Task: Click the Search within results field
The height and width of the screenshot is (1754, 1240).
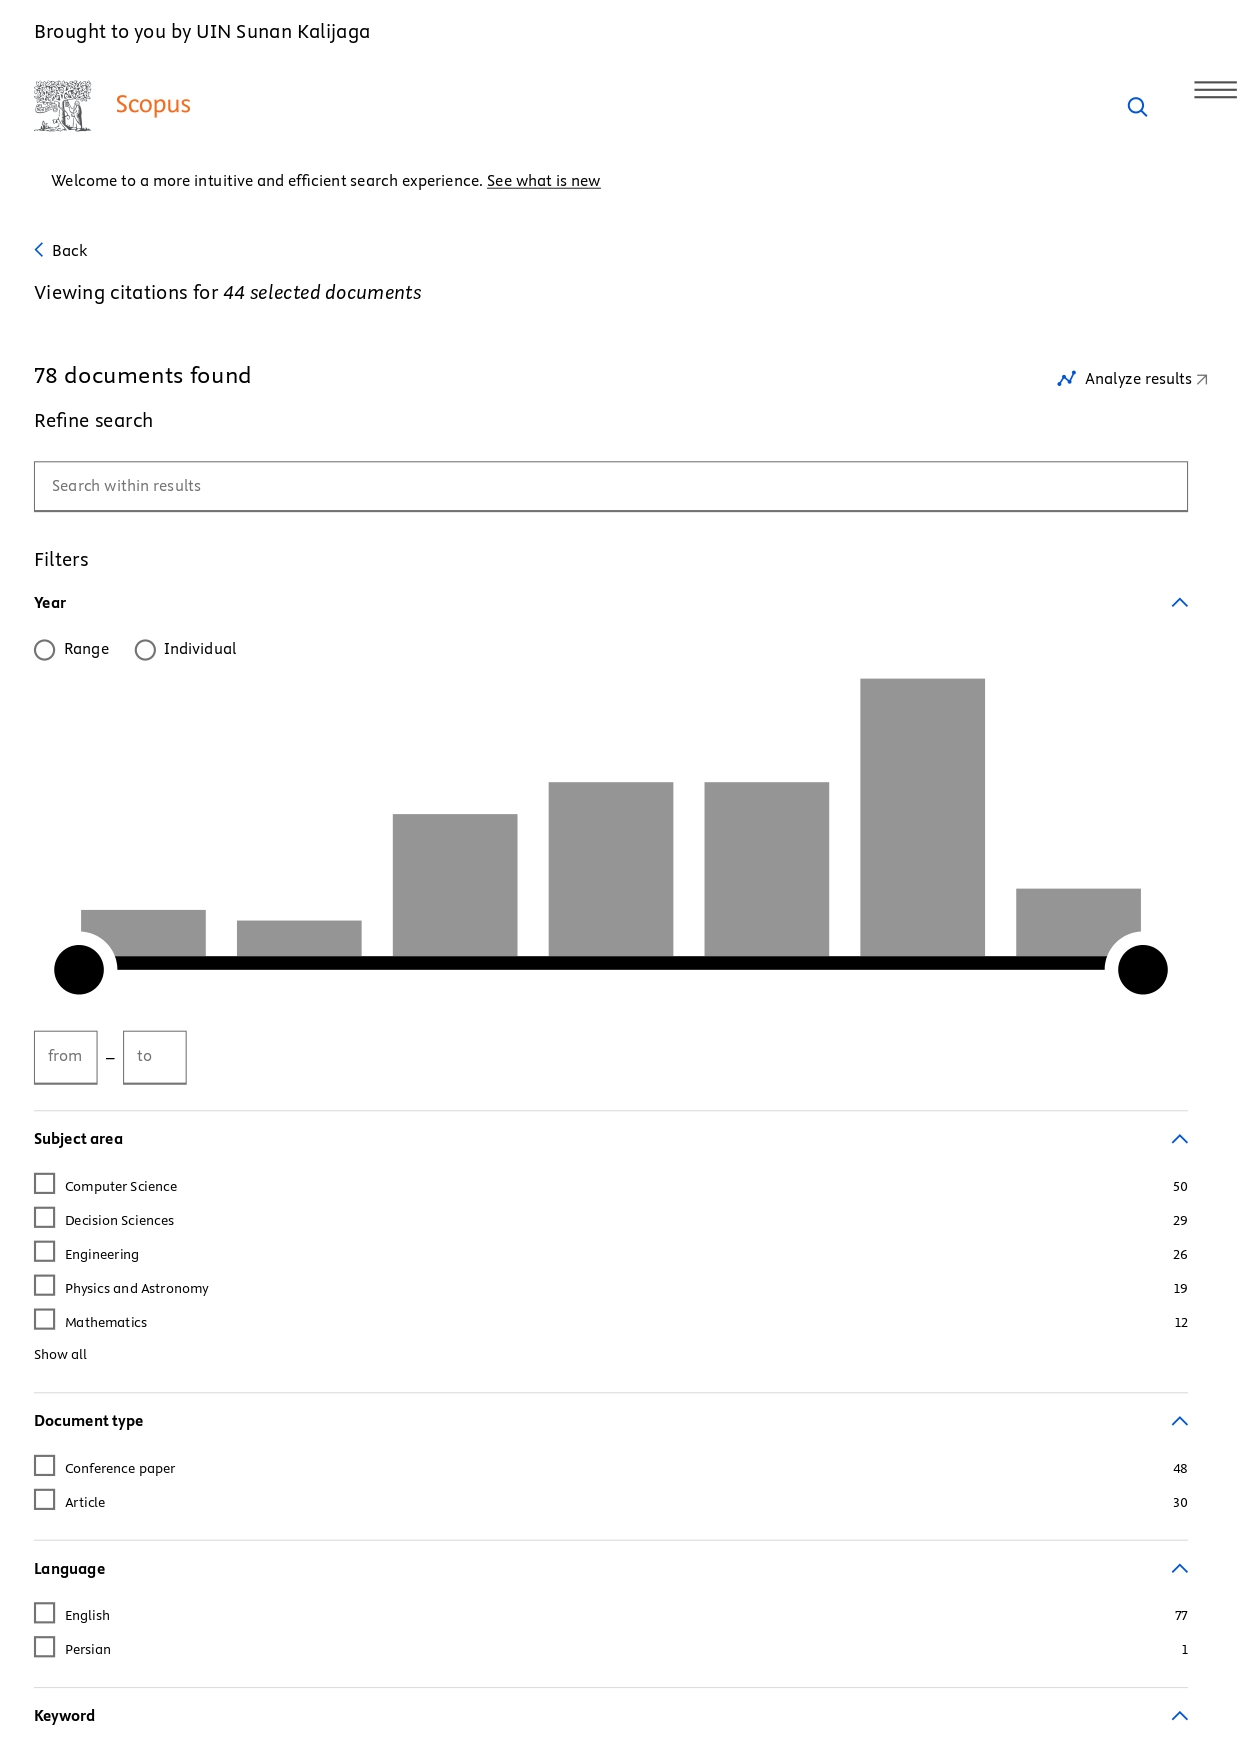Action: tap(610, 486)
